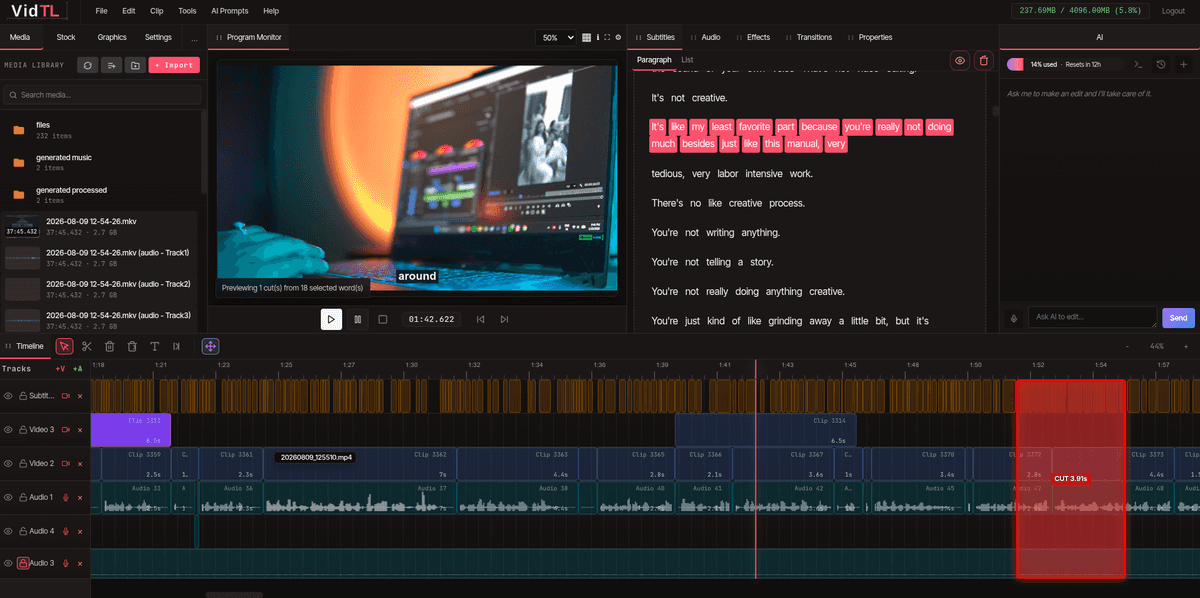Choose the Text tool in the timeline toolbar
The height and width of the screenshot is (598, 1200).
point(154,346)
